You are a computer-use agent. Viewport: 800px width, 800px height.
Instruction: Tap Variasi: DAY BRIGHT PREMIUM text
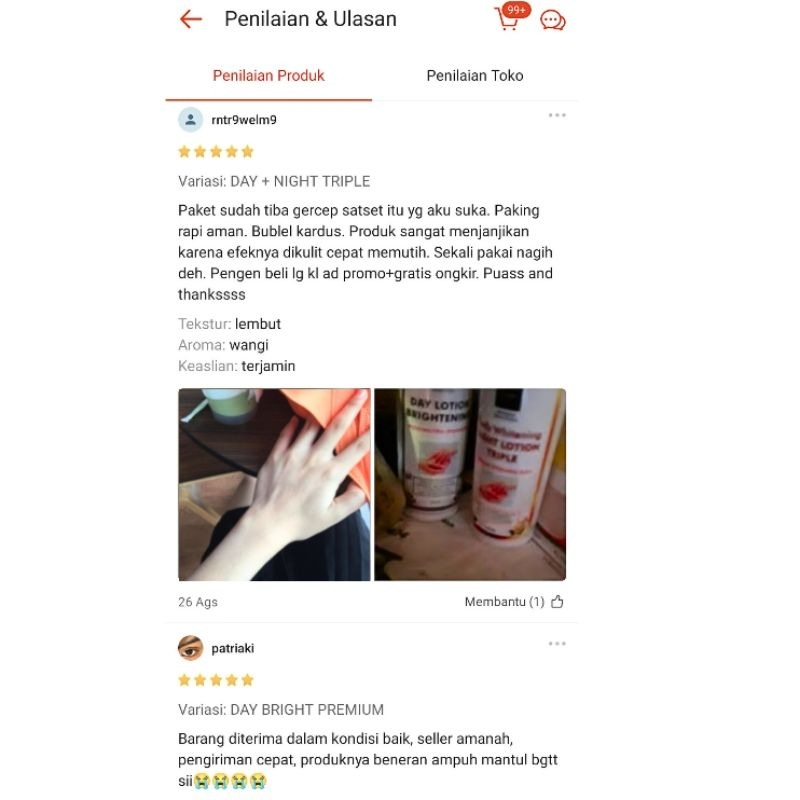pyautogui.click(x=281, y=710)
